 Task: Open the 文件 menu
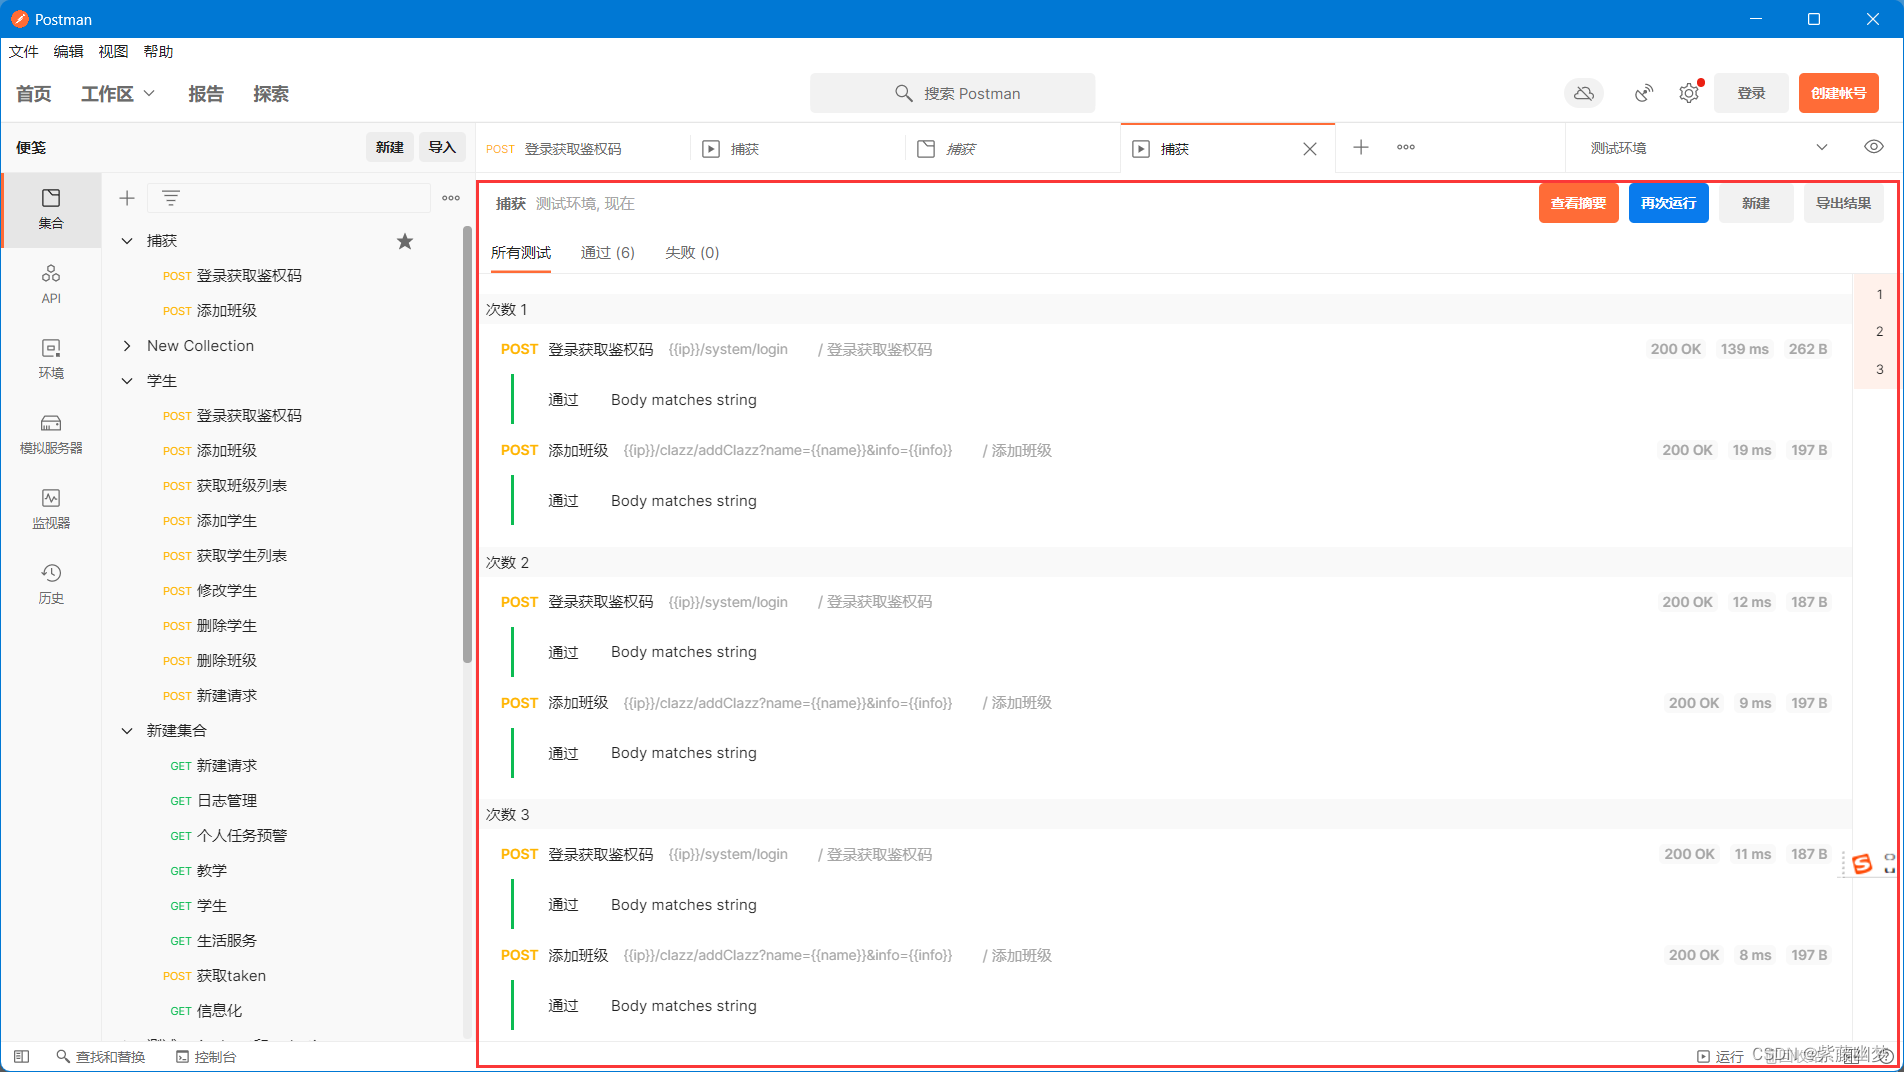pyautogui.click(x=23, y=51)
